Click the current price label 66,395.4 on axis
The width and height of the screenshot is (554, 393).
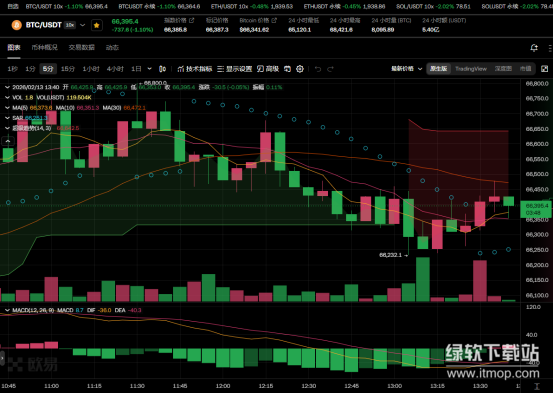tap(536, 209)
